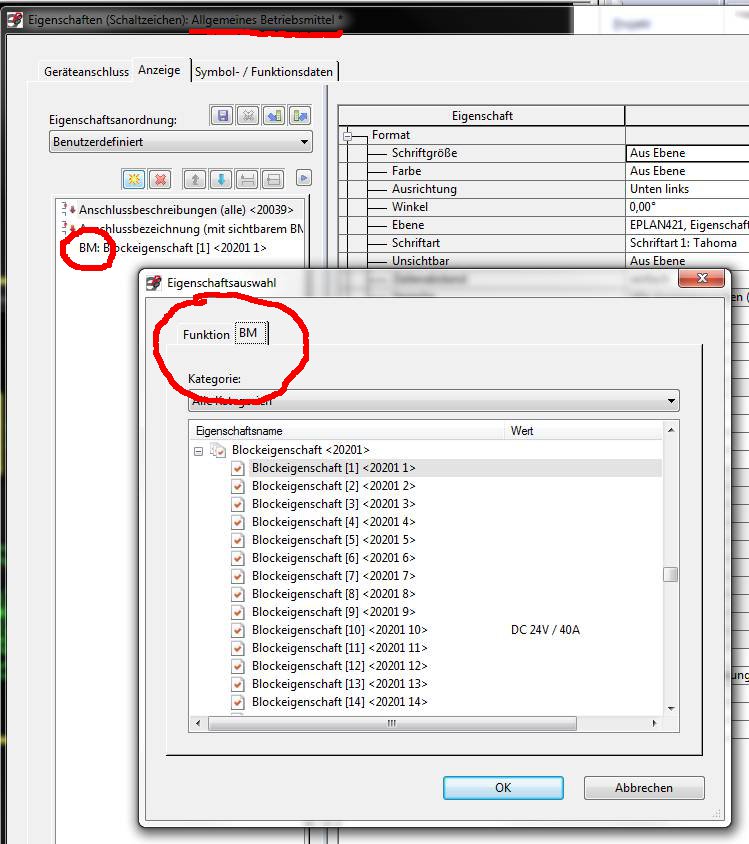
Task: Click the Unsichtbar value Aus Ebene
Action: click(687, 261)
